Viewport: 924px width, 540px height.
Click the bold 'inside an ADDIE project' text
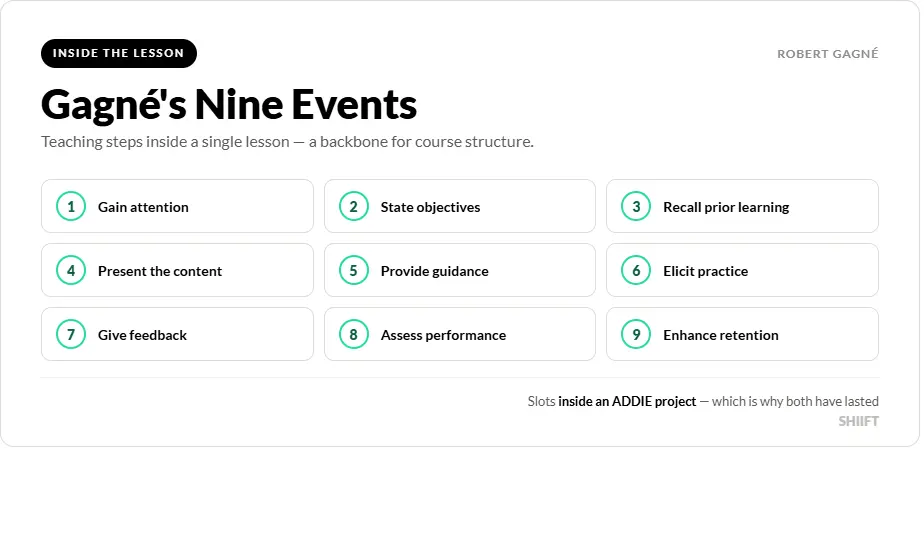pos(627,401)
